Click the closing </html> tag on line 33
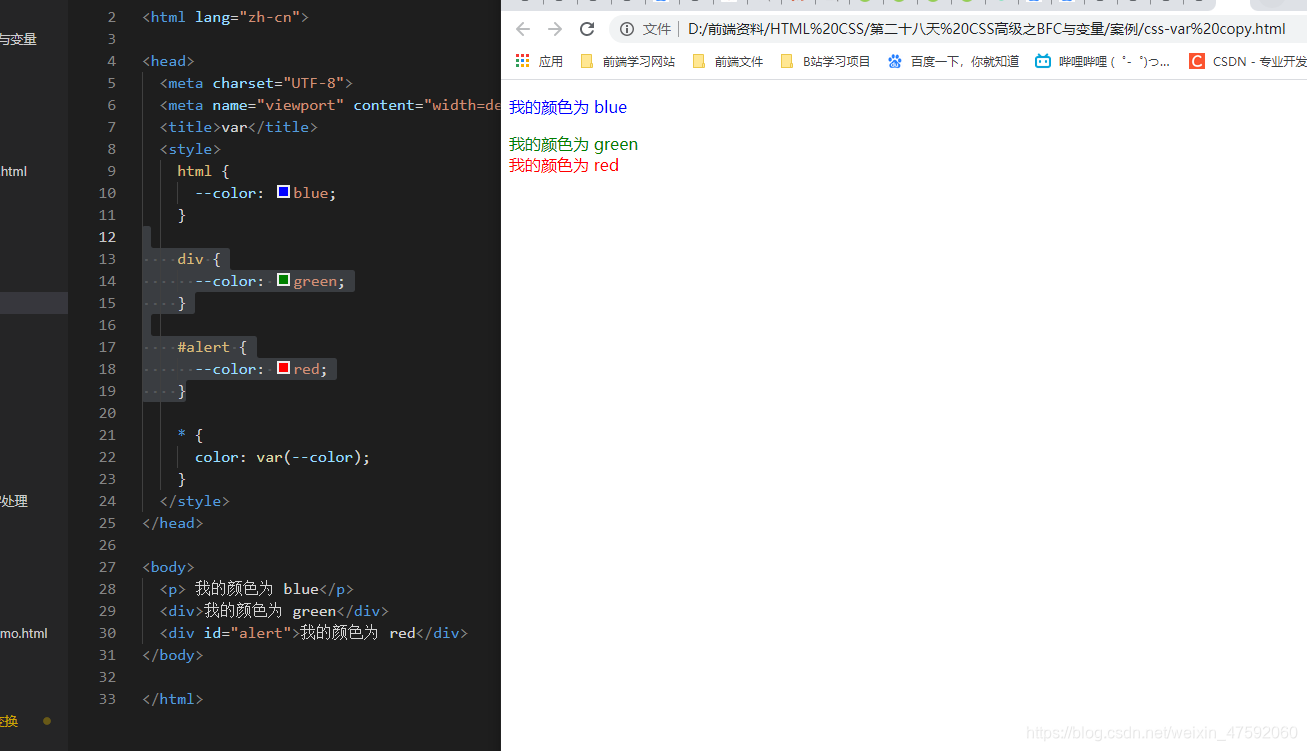This screenshot has height=751, width=1307. click(x=173, y=699)
